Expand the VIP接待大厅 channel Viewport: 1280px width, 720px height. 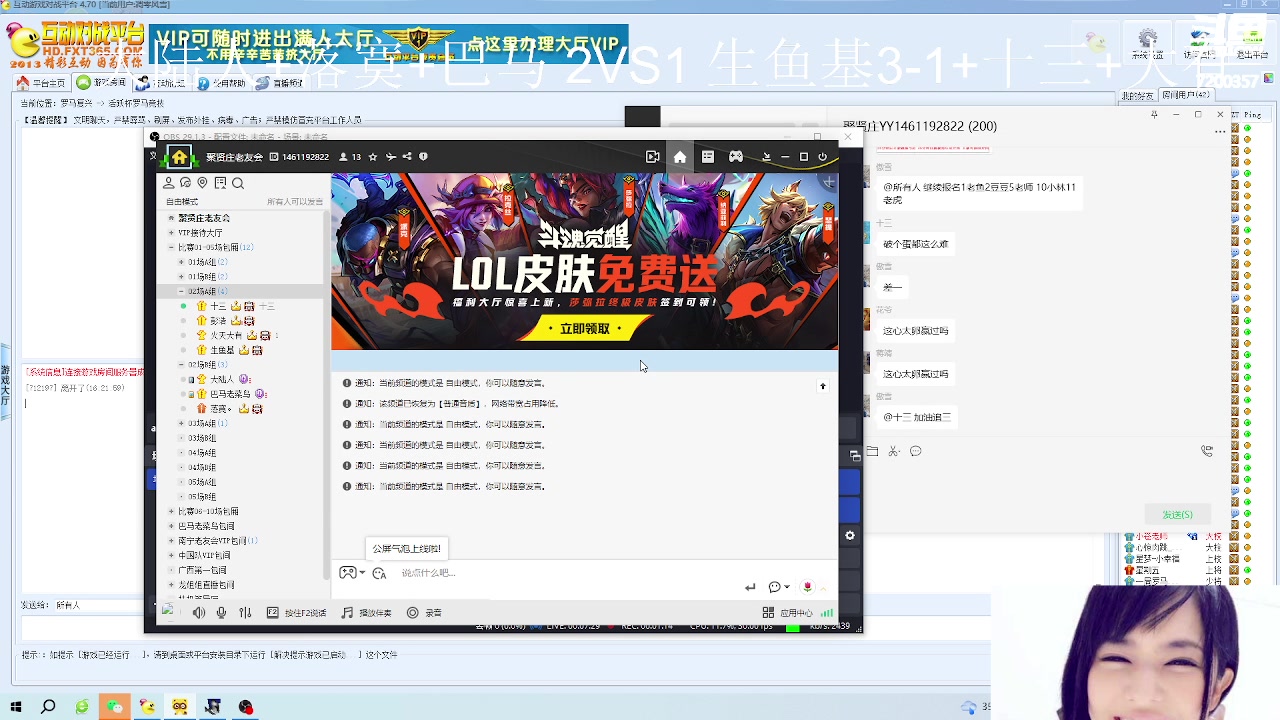pos(171,233)
